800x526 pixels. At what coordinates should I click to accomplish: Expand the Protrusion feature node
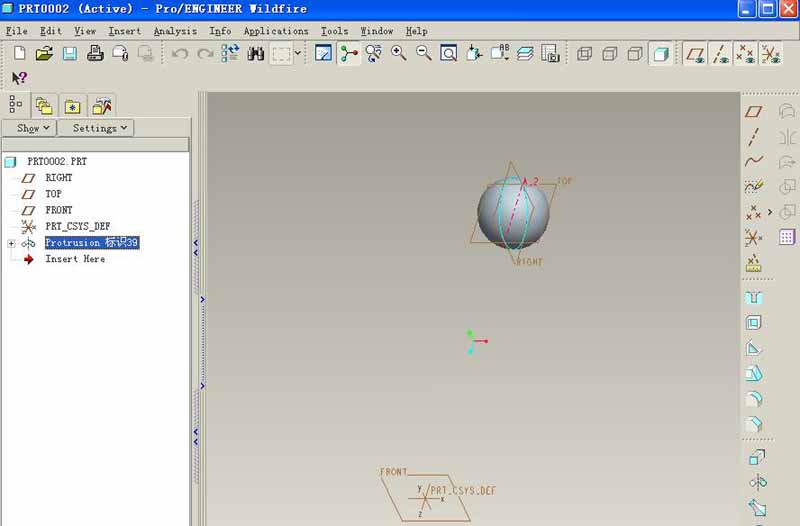tap(11, 243)
